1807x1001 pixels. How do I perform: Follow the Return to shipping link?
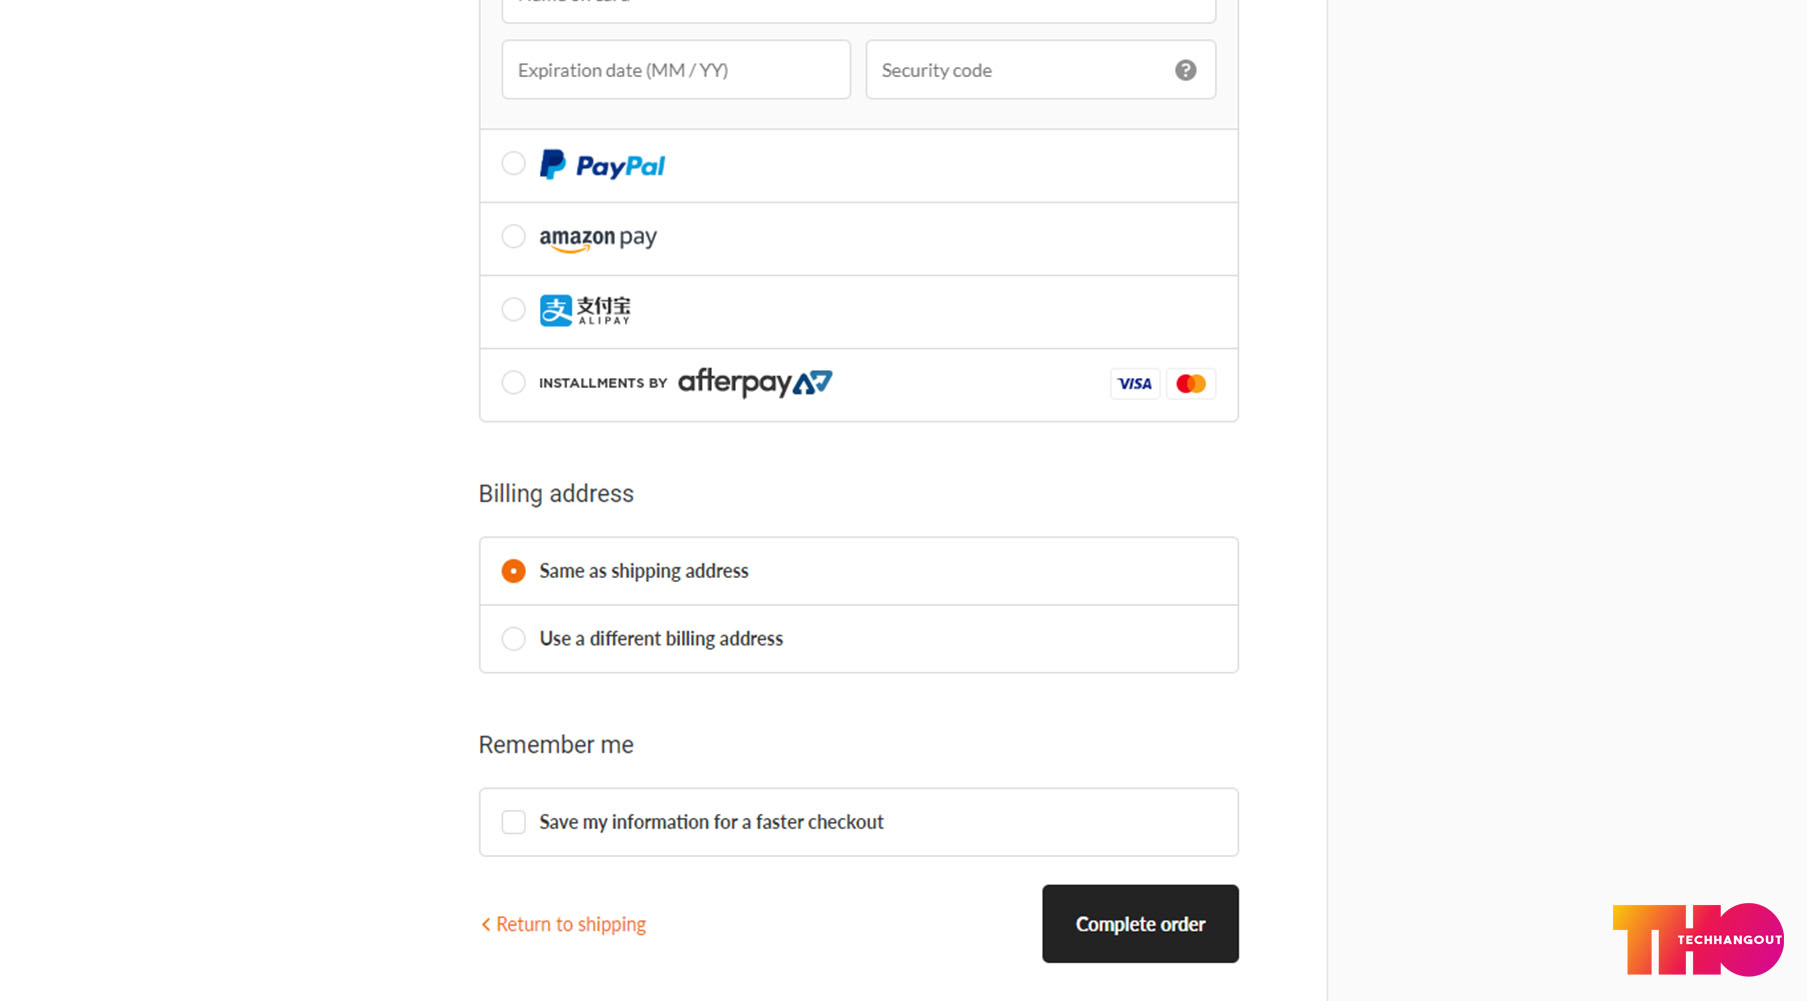[x=571, y=925]
